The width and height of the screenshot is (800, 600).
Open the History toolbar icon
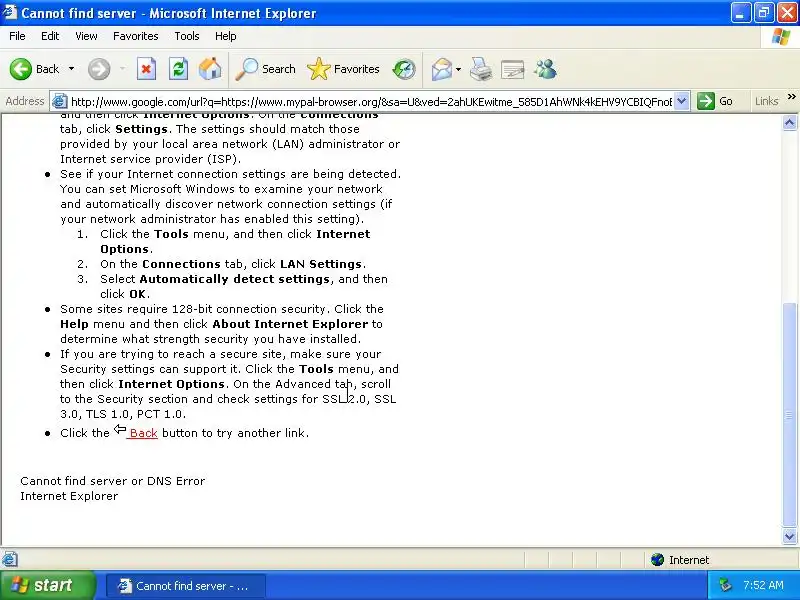coord(404,69)
